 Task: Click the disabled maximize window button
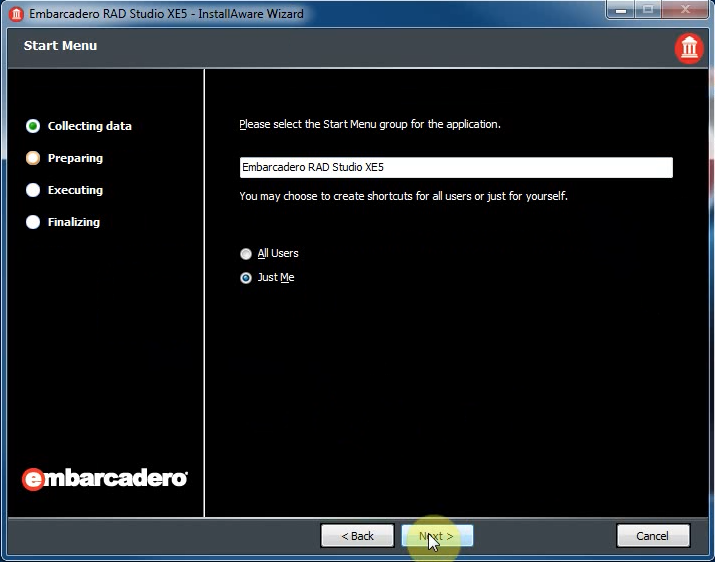click(648, 9)
